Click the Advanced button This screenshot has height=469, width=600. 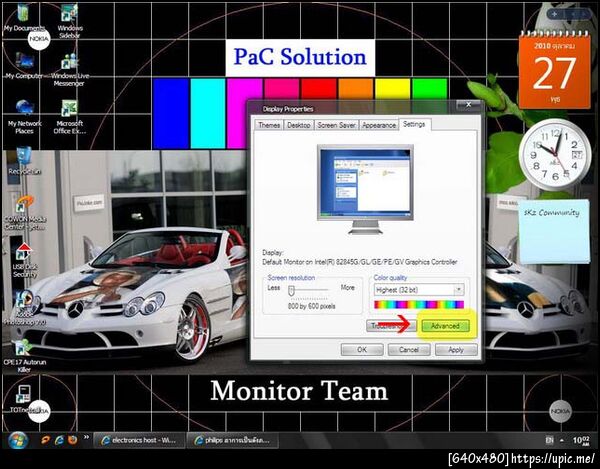(x=445, y=326)
